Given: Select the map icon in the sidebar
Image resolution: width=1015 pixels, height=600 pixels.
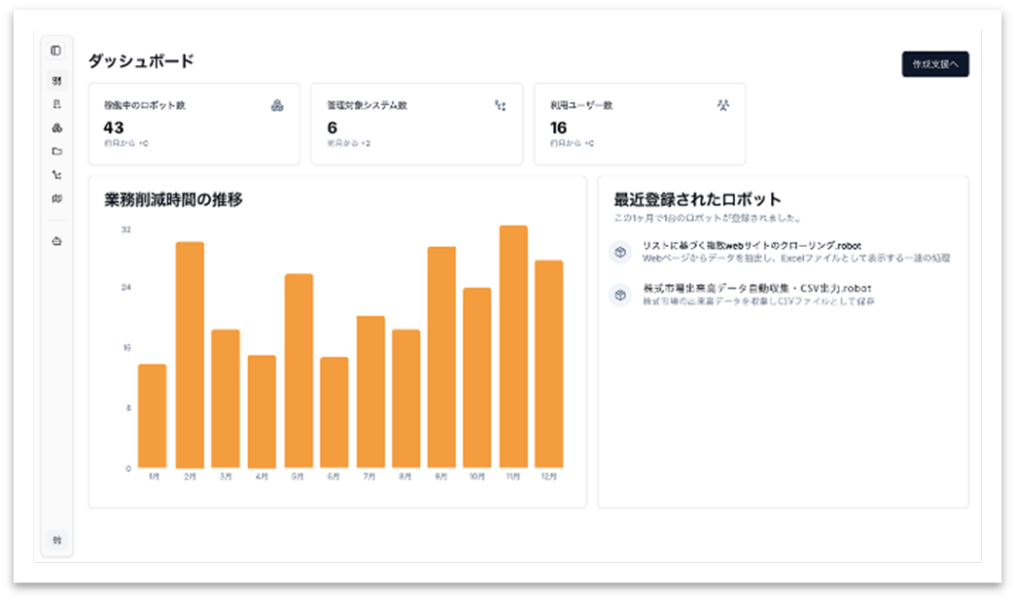Looking at the screenshot, I should tap(56, 199).
